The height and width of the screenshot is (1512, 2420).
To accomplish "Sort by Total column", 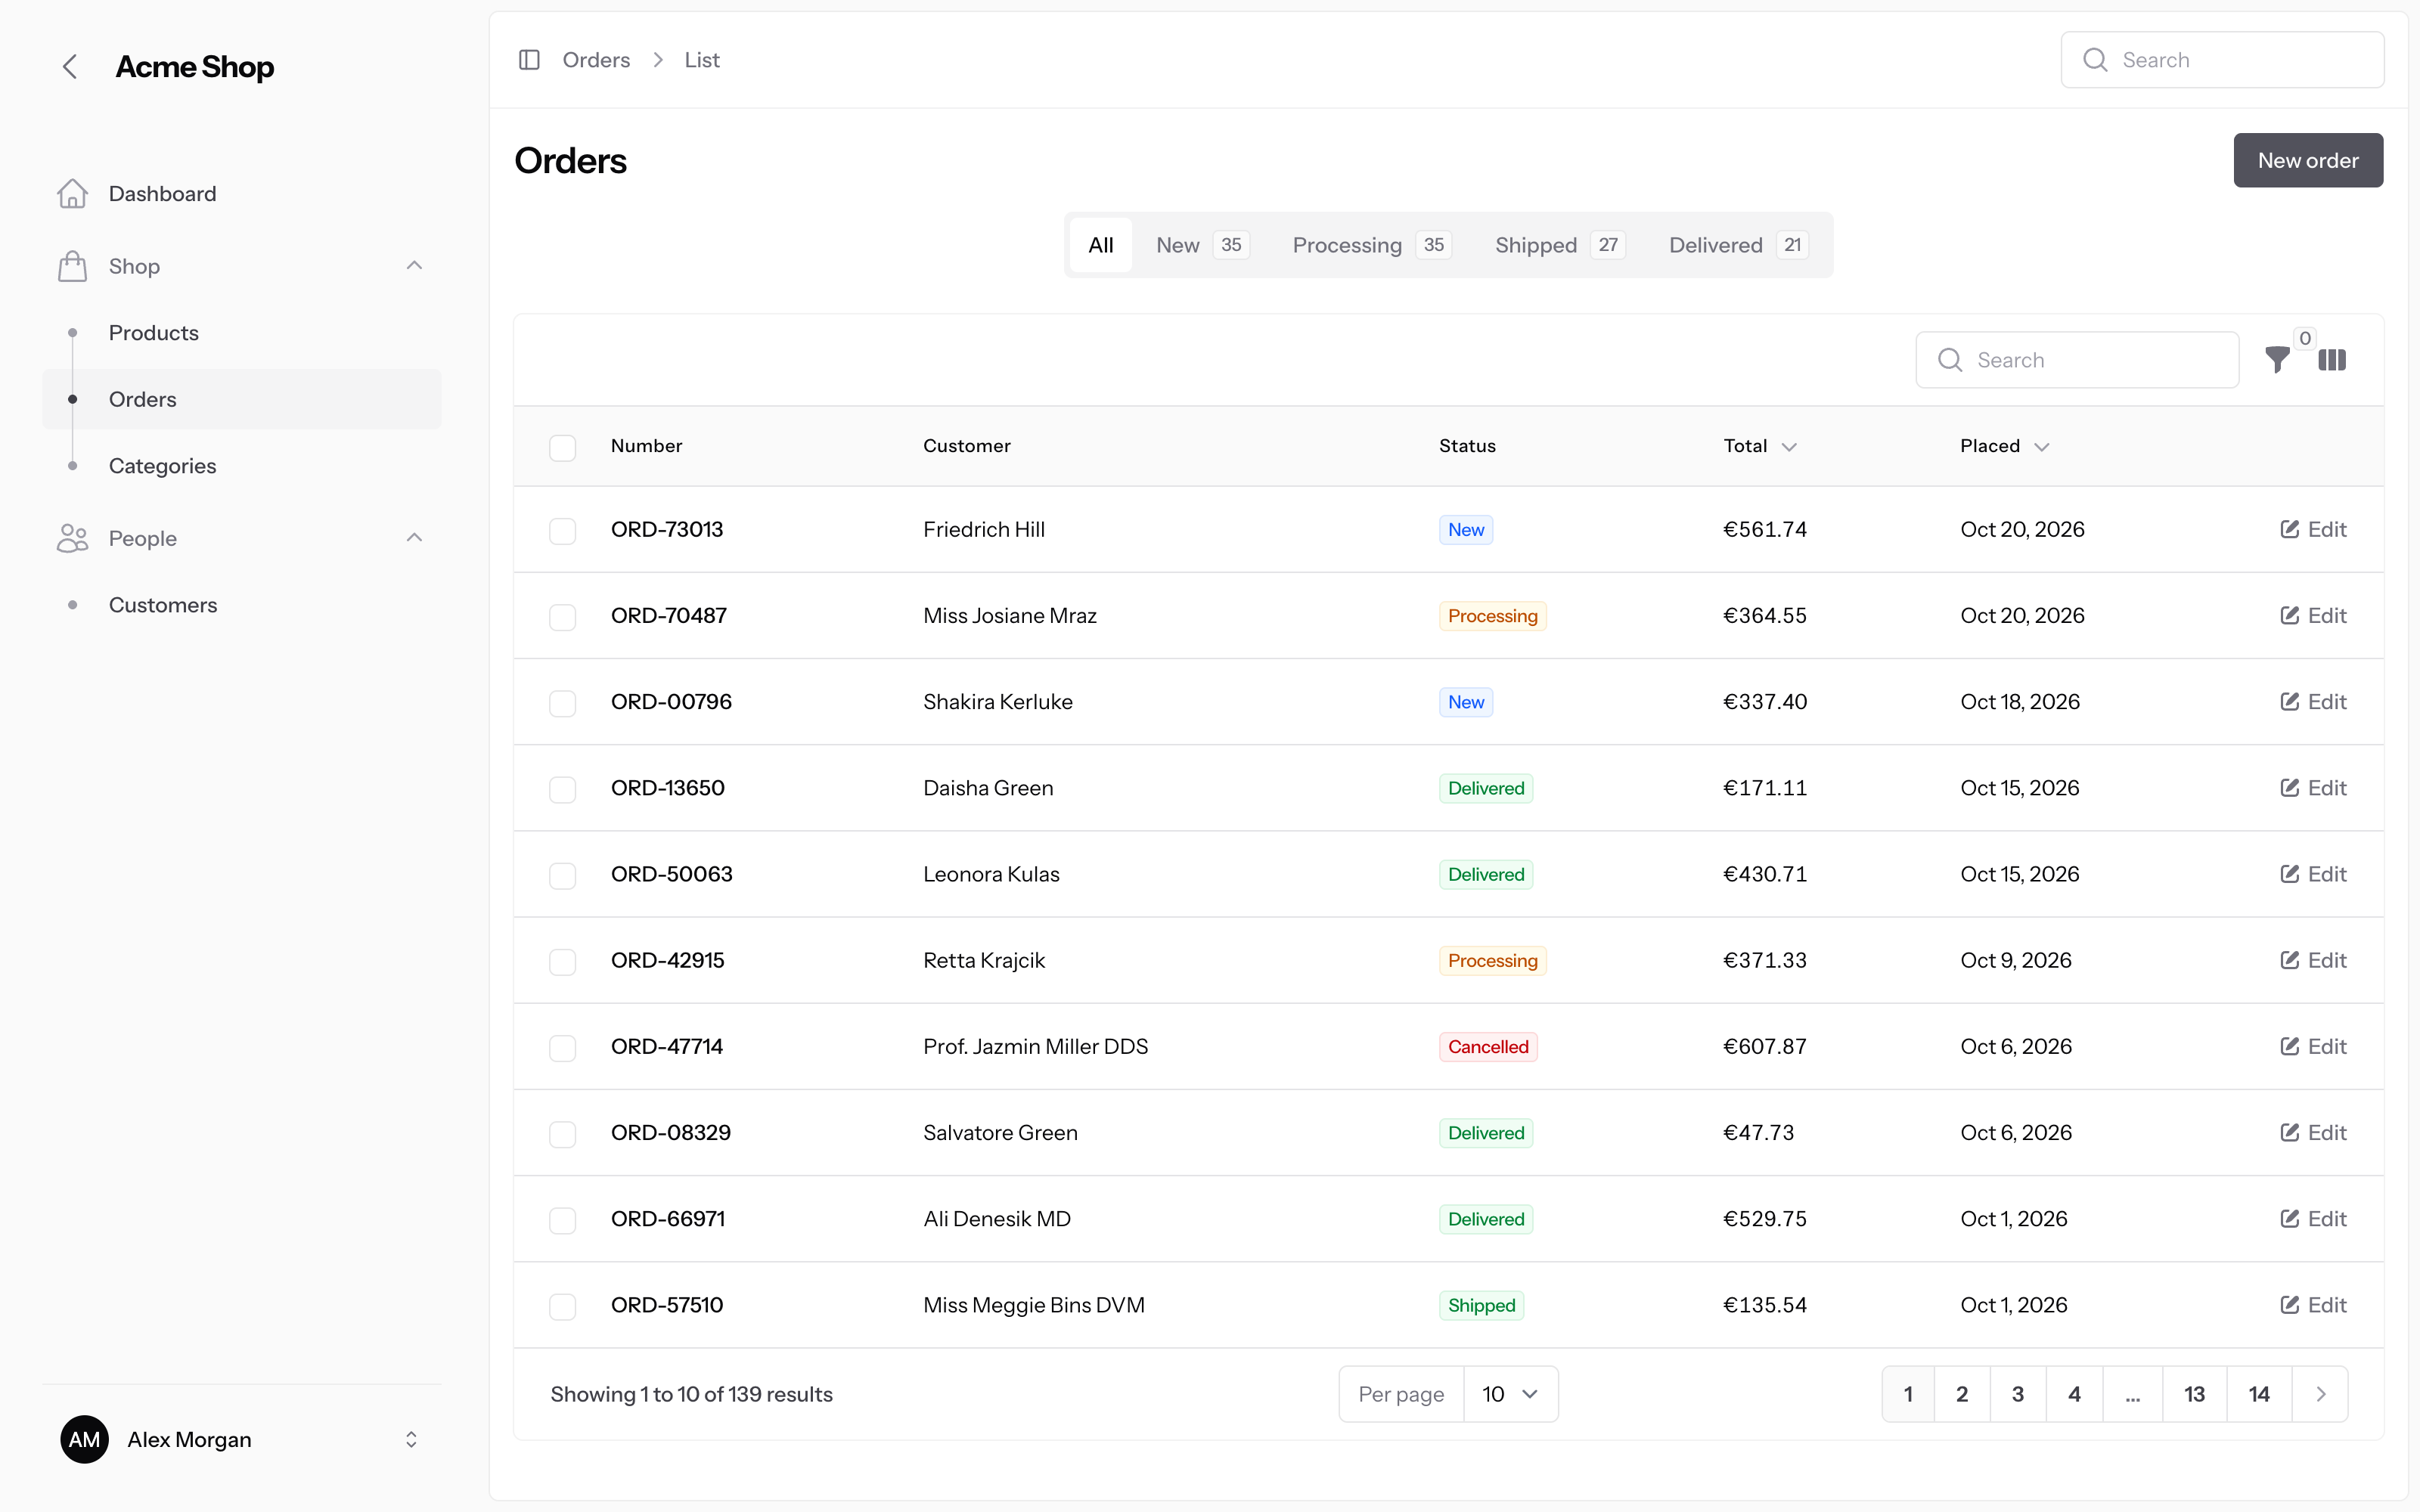I will (1760, 446).
